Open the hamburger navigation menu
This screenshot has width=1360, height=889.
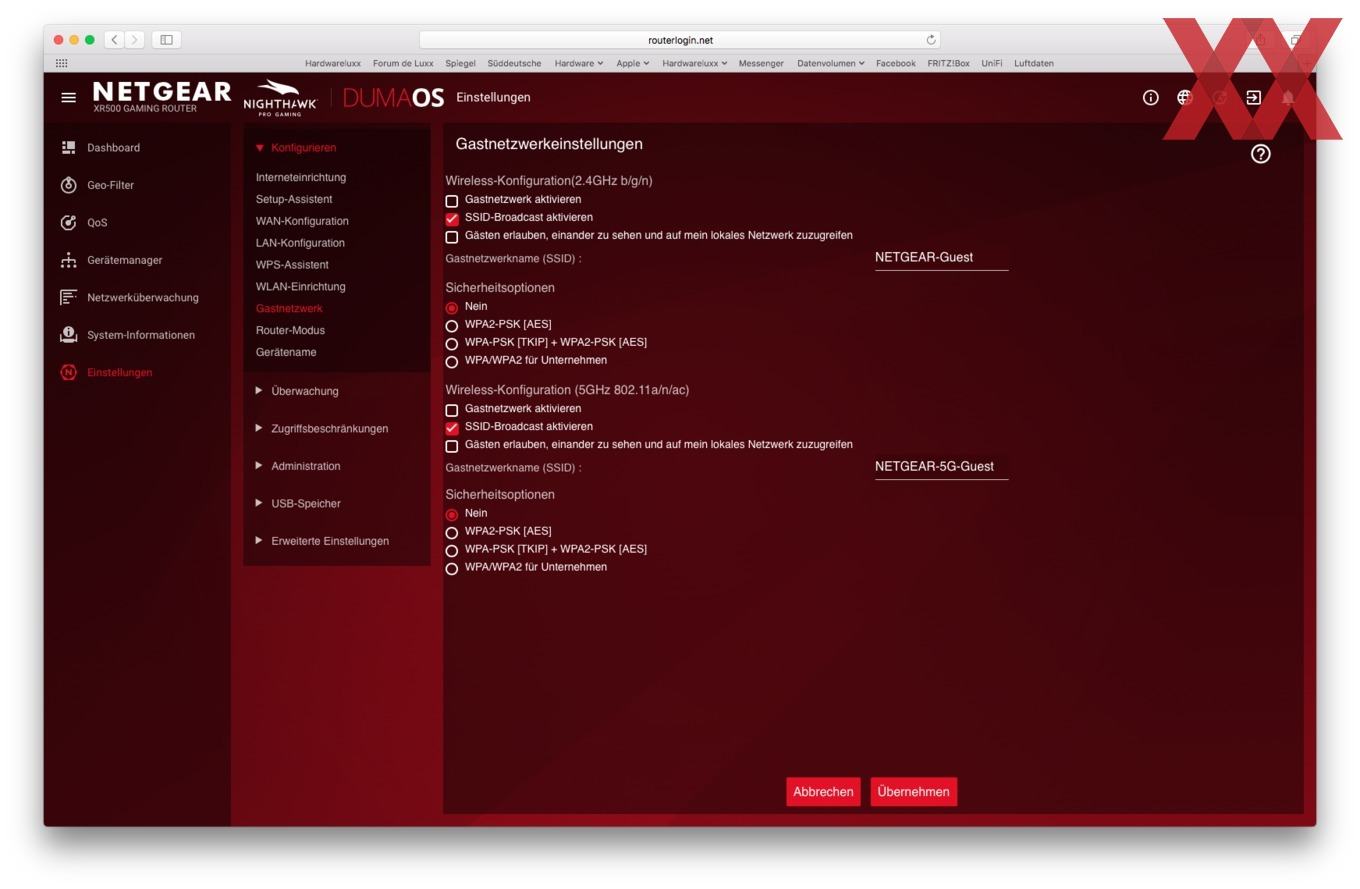[x=68, y=97]
